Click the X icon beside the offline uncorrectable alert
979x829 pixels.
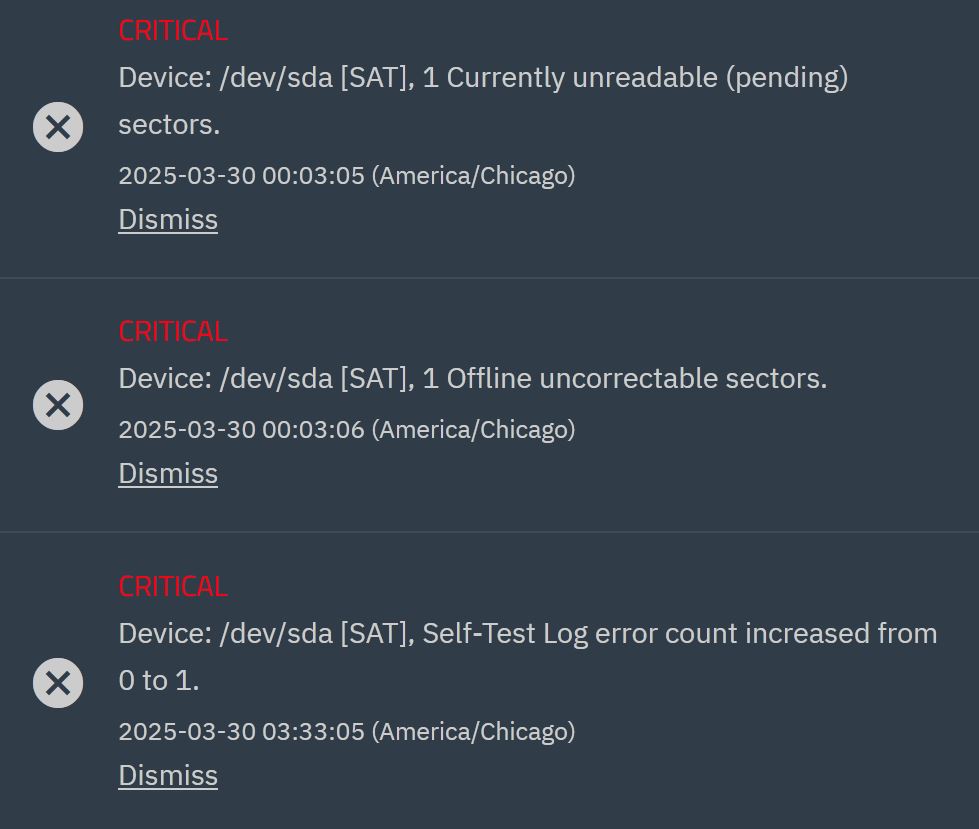(58, 405)
